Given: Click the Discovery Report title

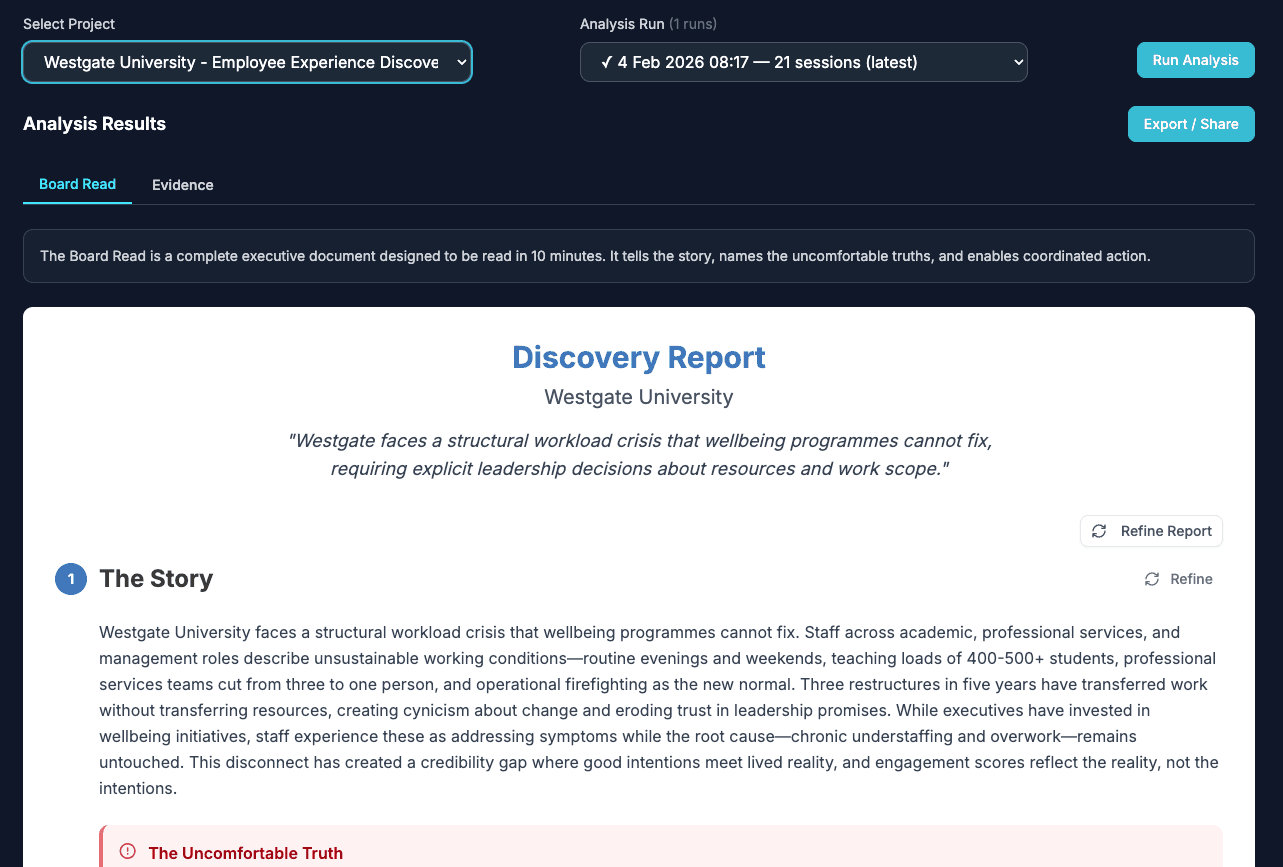Looking at the screenshot, I should click(638, 357).
